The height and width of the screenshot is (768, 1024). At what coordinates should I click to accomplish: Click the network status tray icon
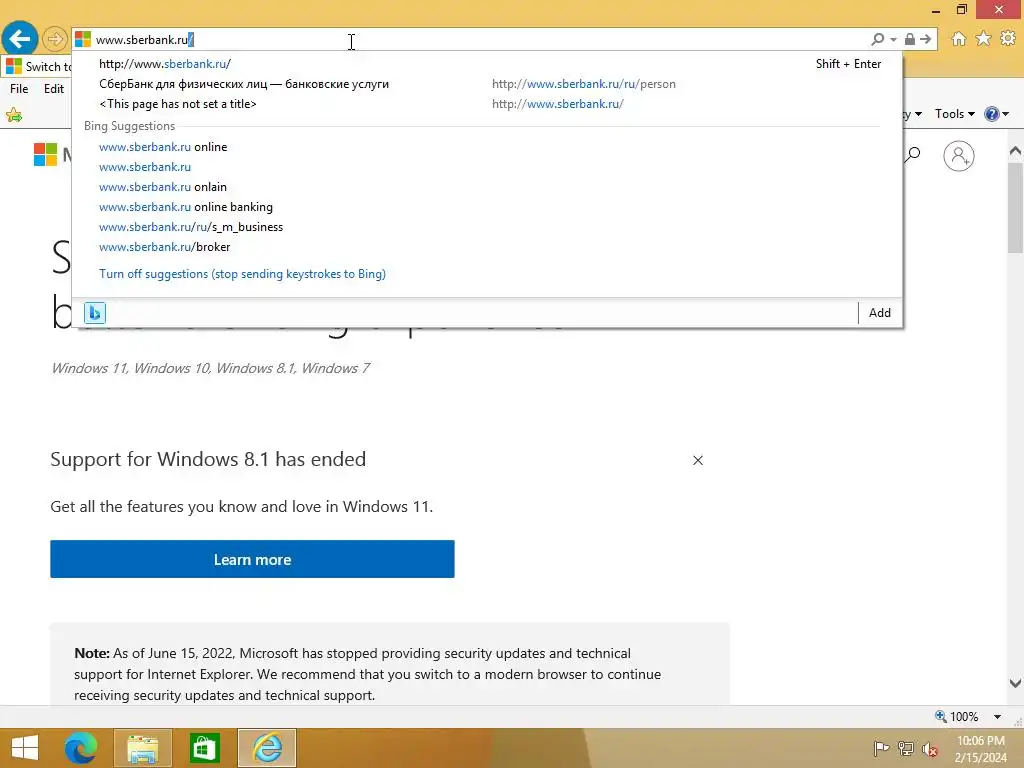(905, 748)
